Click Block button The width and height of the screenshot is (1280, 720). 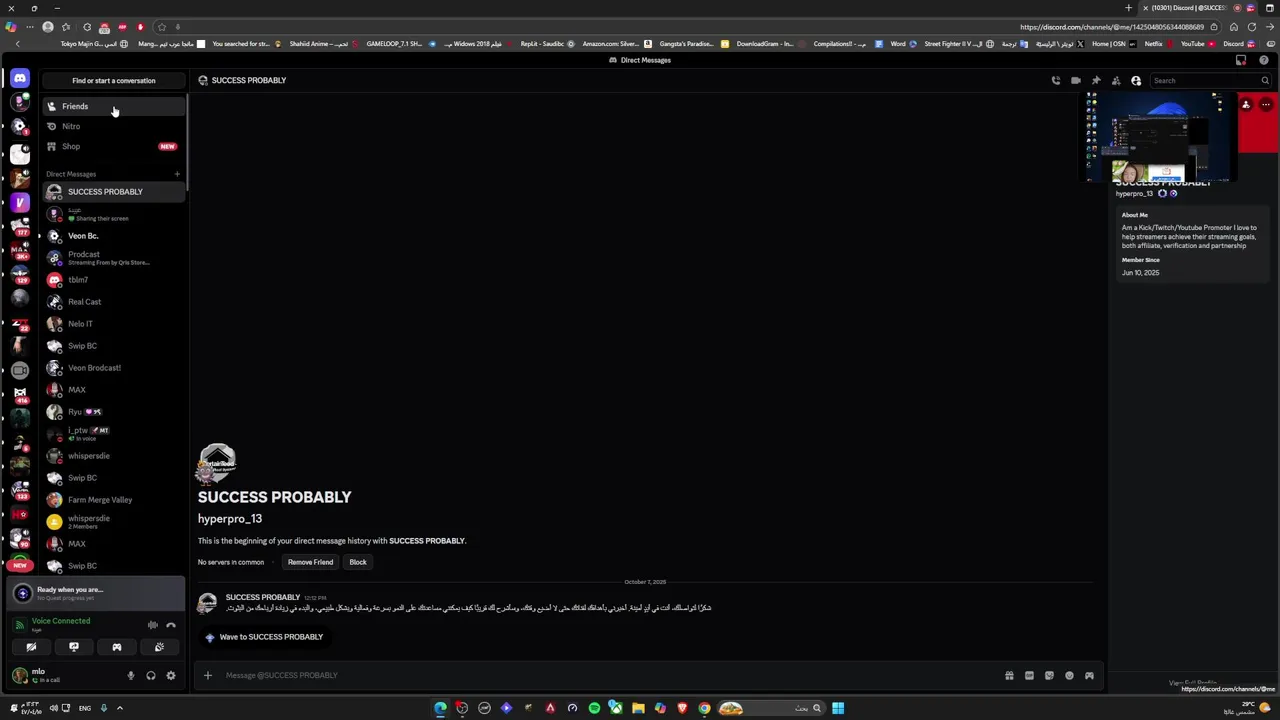click(358, 562)
